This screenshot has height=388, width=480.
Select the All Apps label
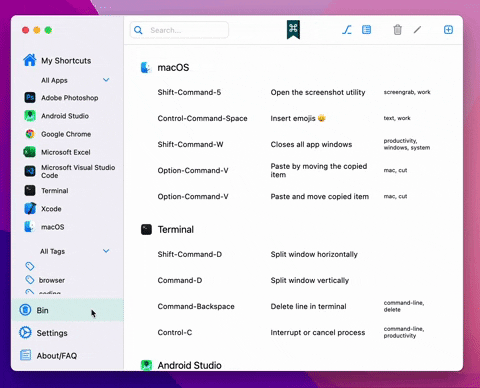click(x=54, y=80)
